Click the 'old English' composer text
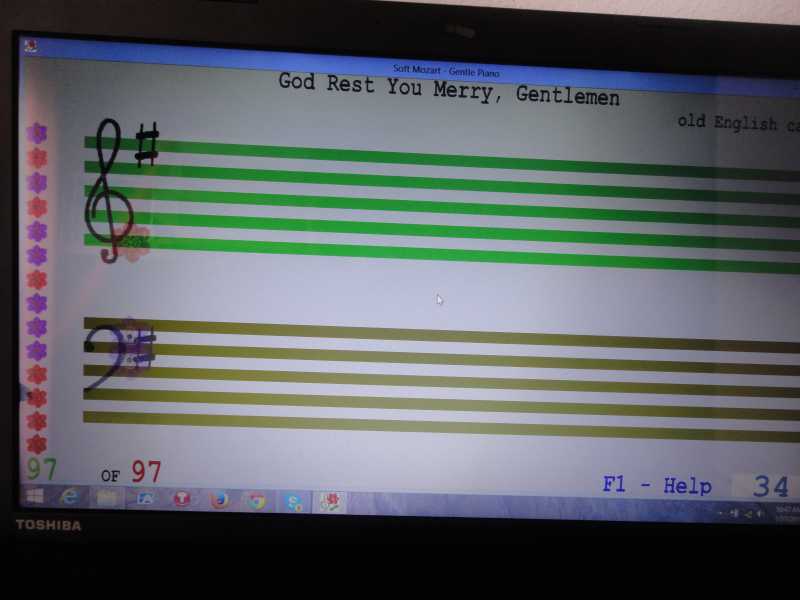800x600 pixels. coord(728,122)
